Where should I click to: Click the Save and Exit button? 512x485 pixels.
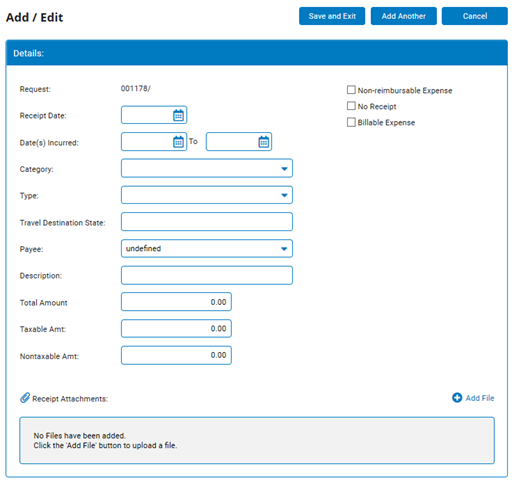pyautogui.click(x=332, y=16)
